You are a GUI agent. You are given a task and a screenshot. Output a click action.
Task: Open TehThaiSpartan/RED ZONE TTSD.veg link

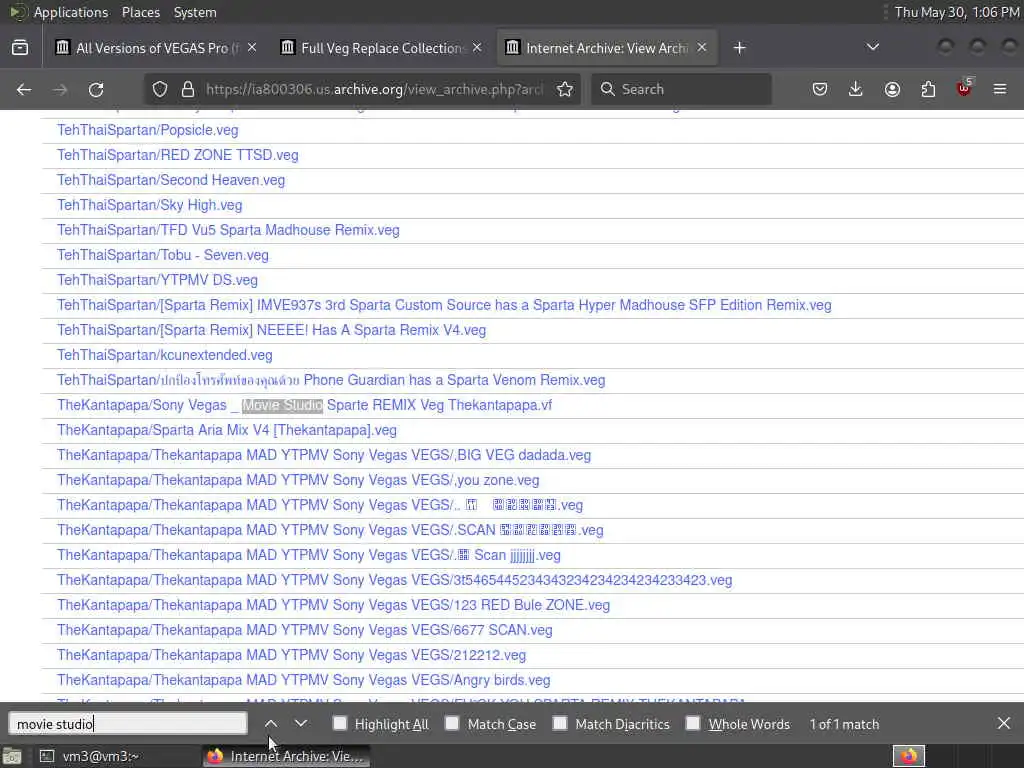coord(178,155)
